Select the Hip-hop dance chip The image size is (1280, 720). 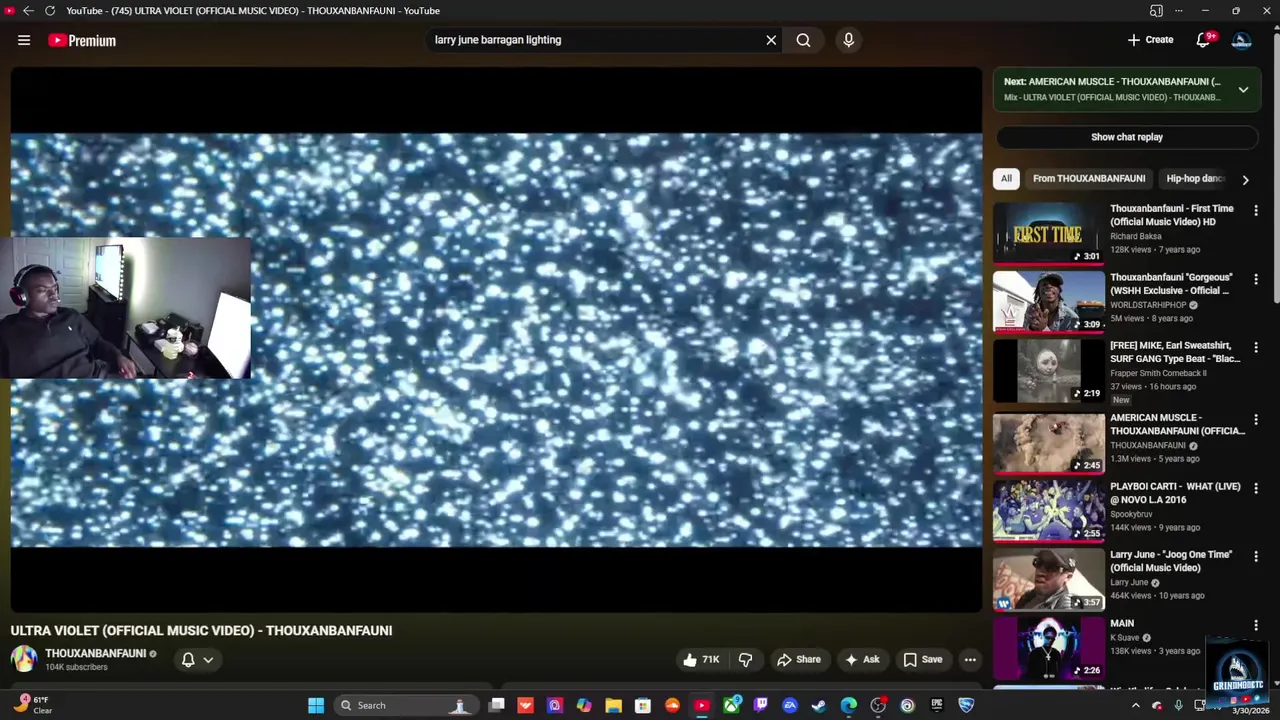click(1194, 178)
